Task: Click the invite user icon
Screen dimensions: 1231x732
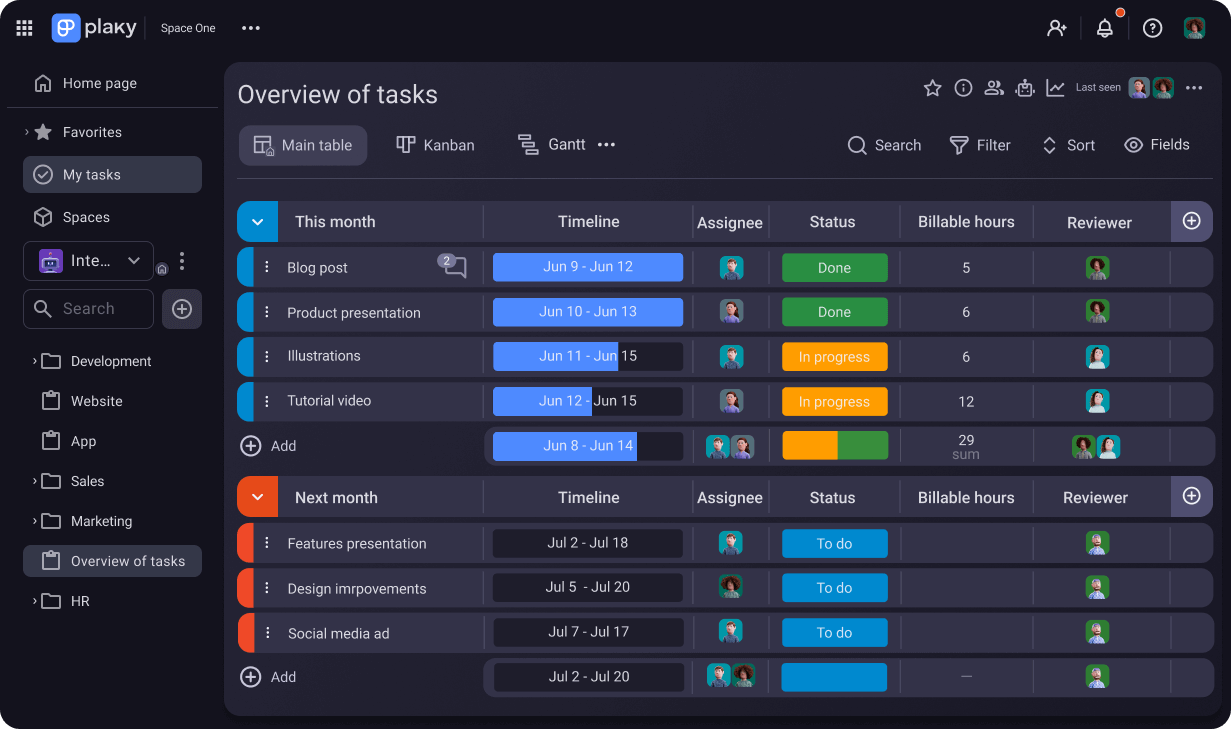Action: coord(1057,27)
